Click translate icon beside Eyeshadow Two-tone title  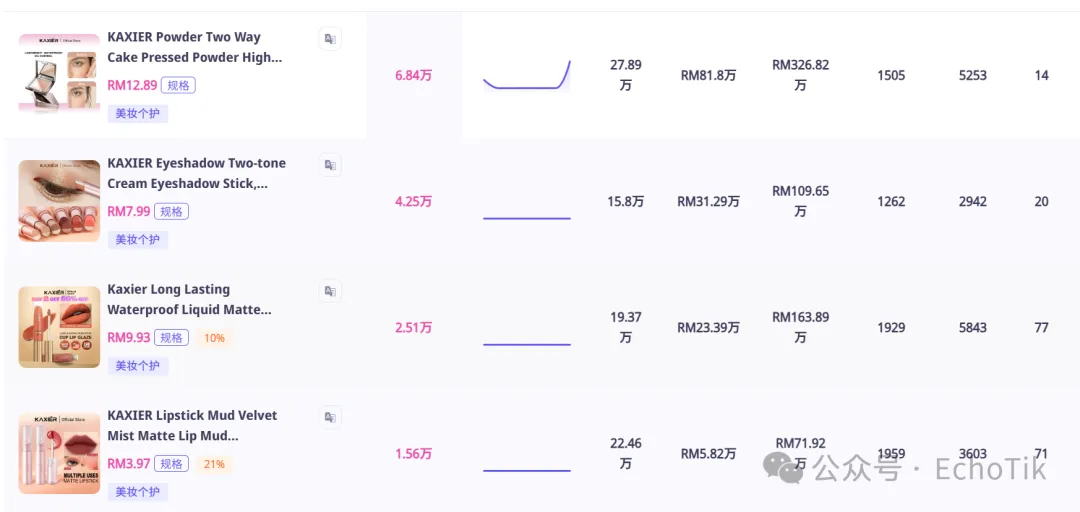[329, 165]
